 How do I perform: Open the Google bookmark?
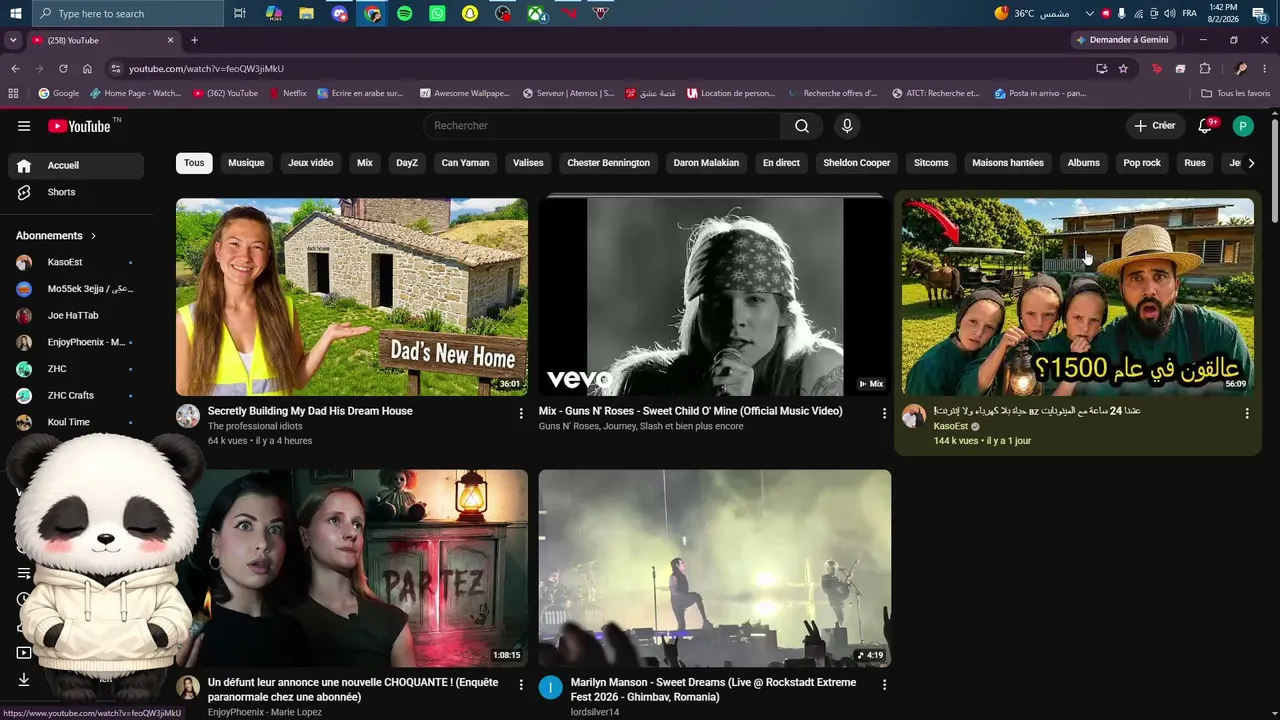59,93
